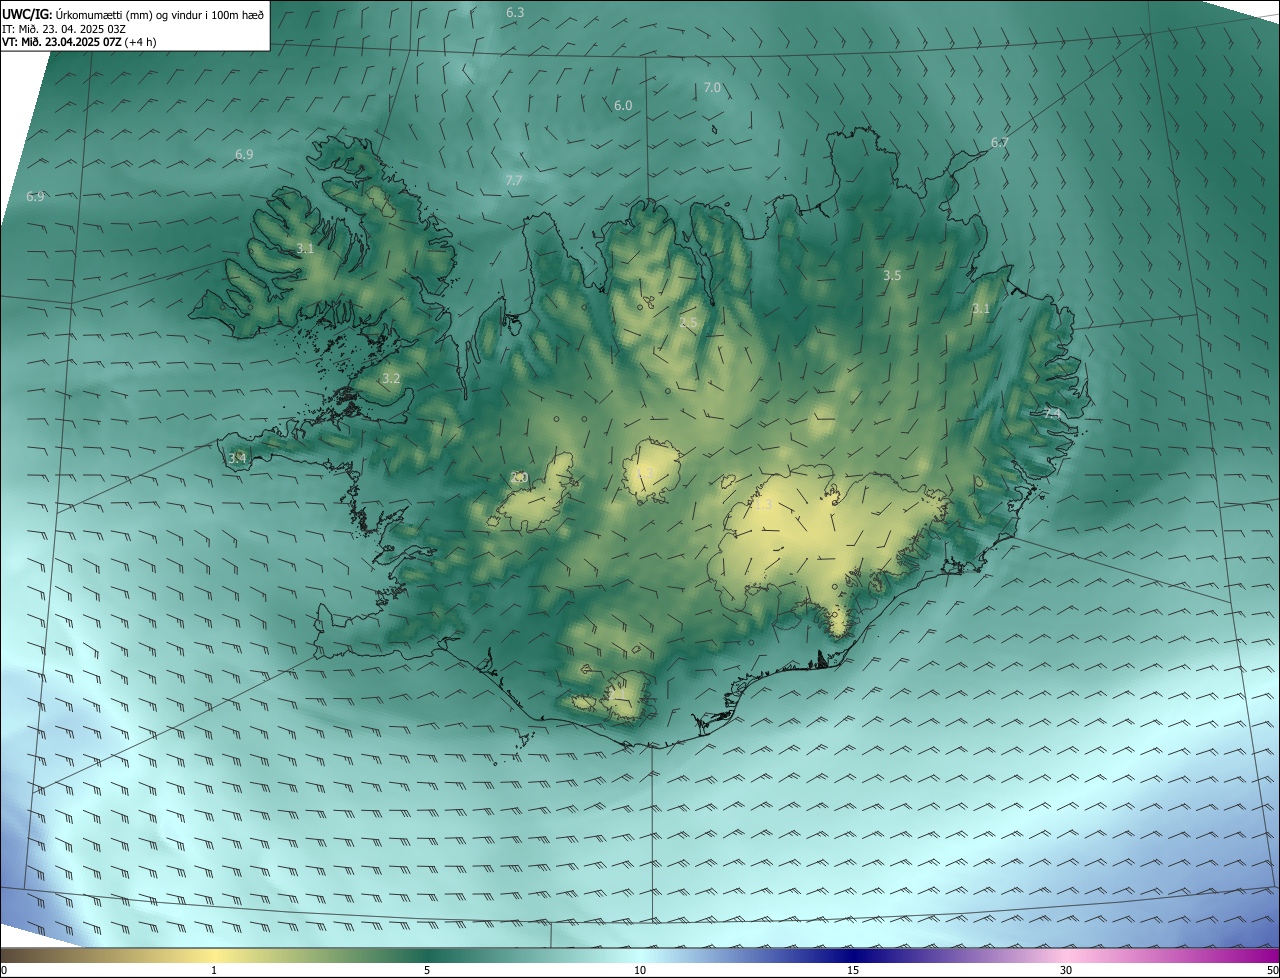1280x978 pixels.
Task: Click the map title text 'UWC/IG: Úrkomumætti (mm)'
Action: (x=75, y=13)
